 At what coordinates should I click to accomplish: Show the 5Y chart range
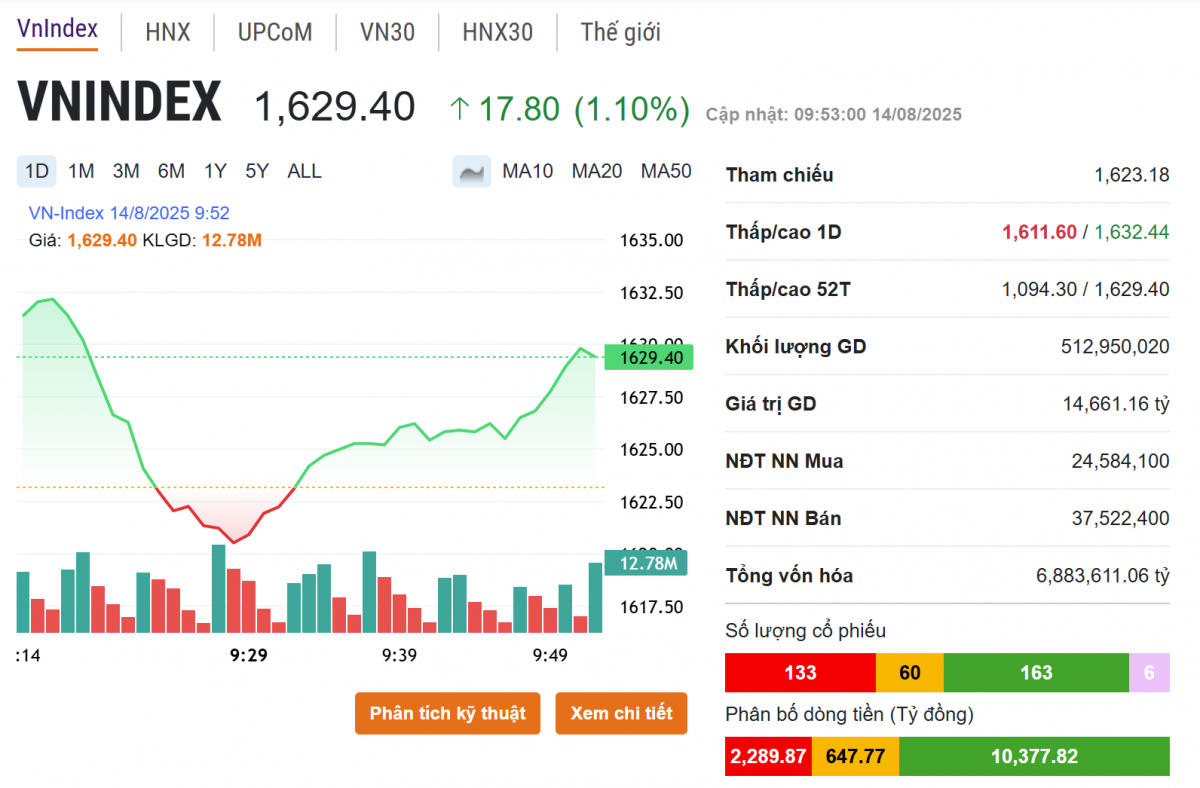(x=257, y=171)
